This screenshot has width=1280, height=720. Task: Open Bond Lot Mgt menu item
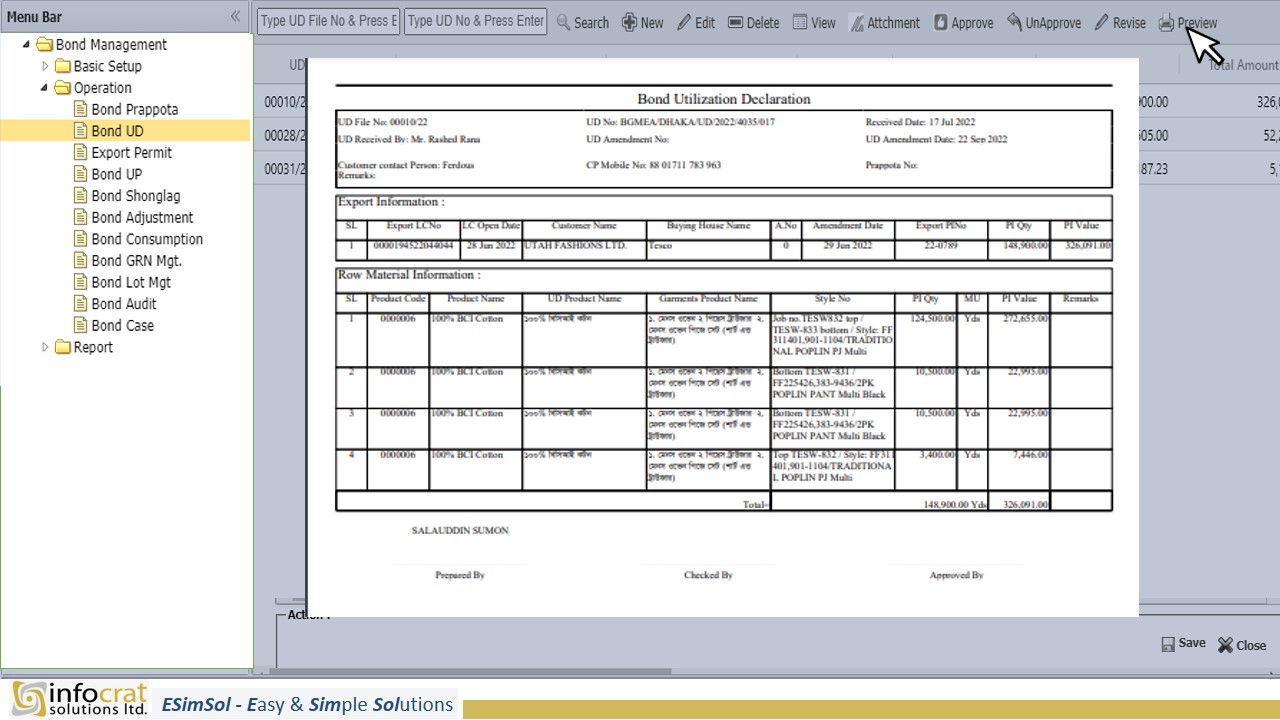point(131,282)
